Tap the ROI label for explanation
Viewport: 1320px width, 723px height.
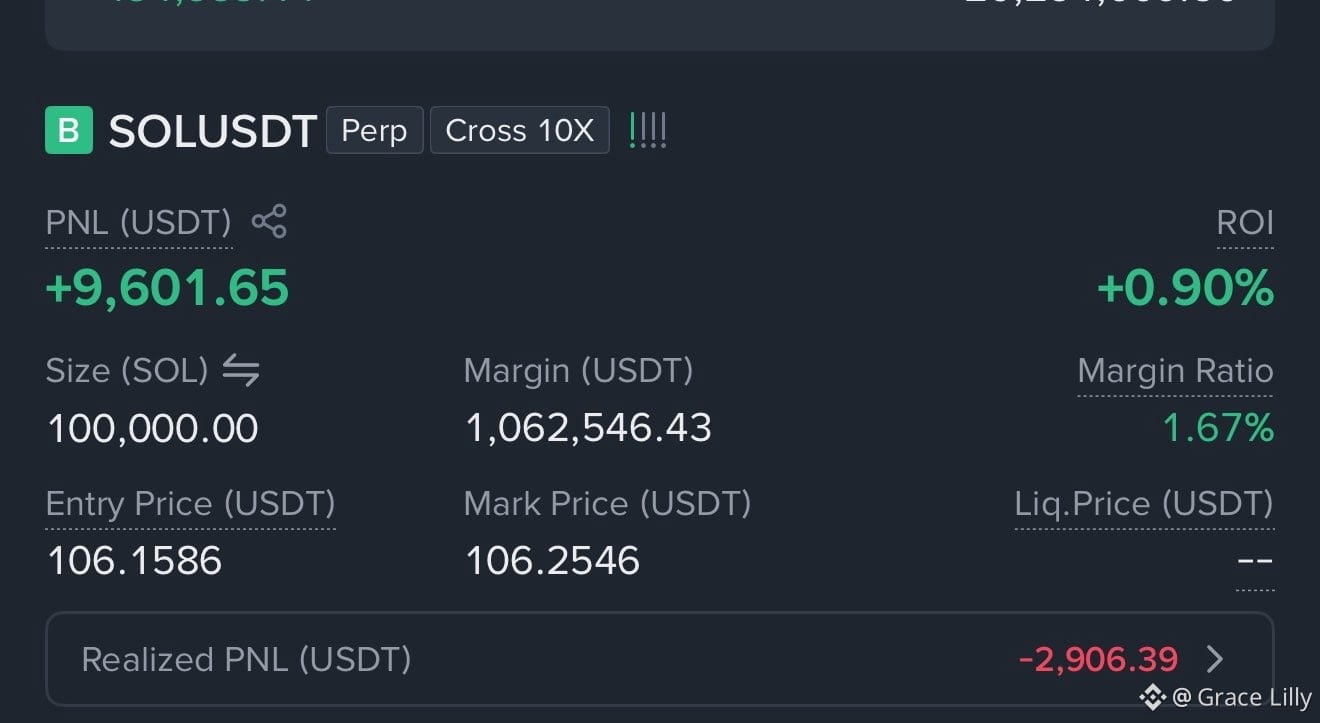(x=1245, y=222)
